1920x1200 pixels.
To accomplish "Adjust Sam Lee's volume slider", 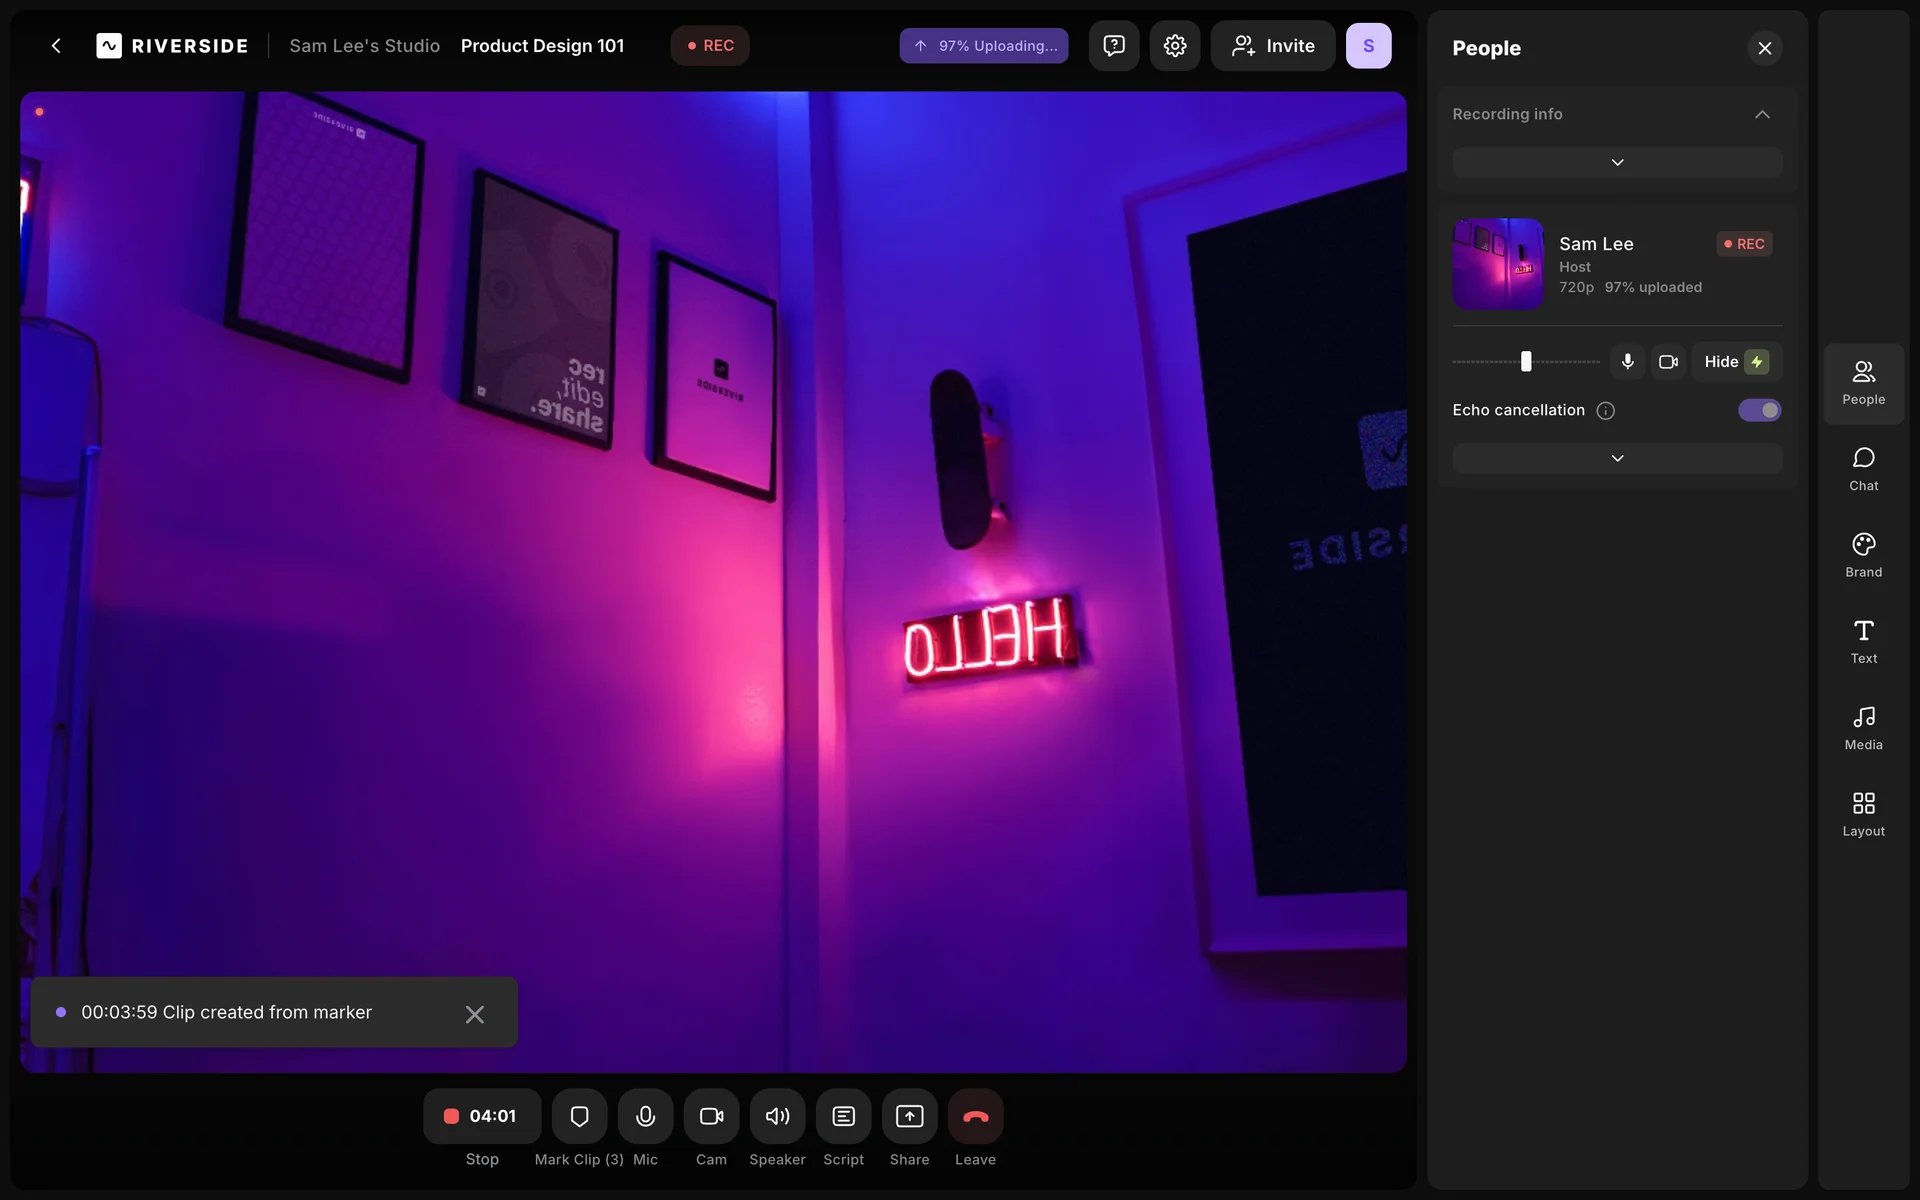I will pos(1526,362).
